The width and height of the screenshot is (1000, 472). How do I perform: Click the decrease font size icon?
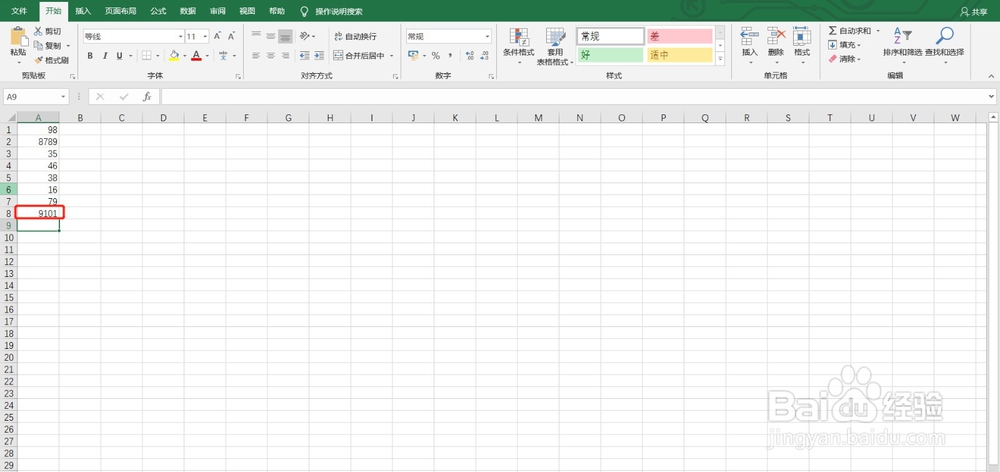tap(232, 36)
